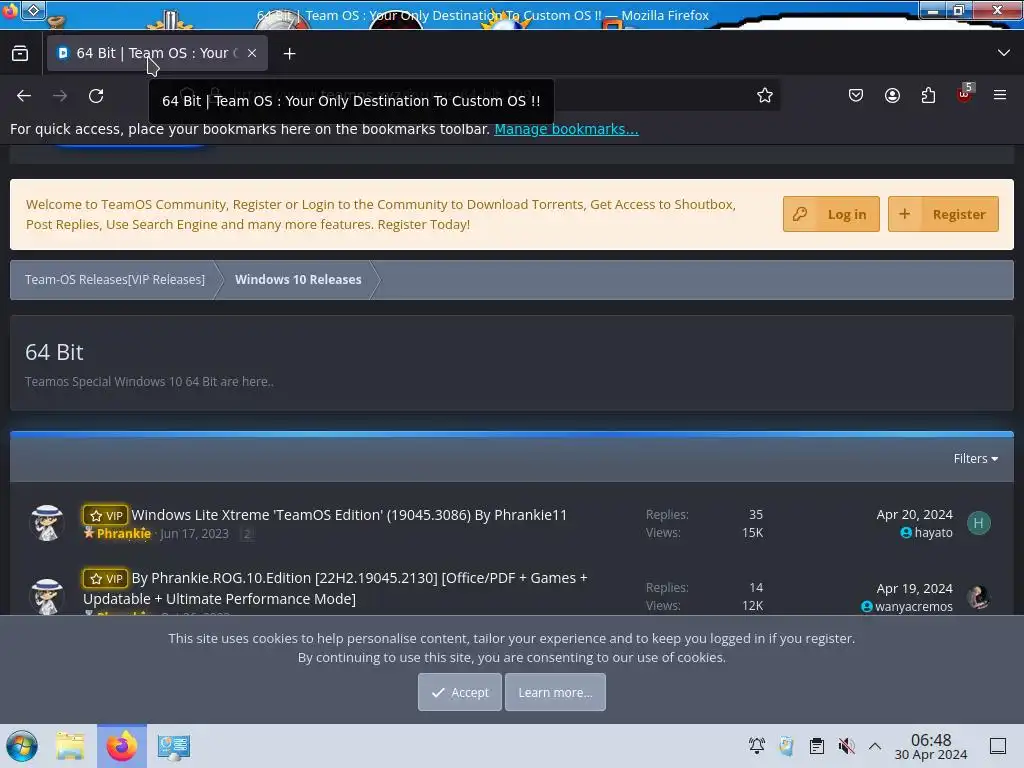Open the system settings taskbar icon
The width and height of the screenshot is (1024, 768).
click(174, 746)
